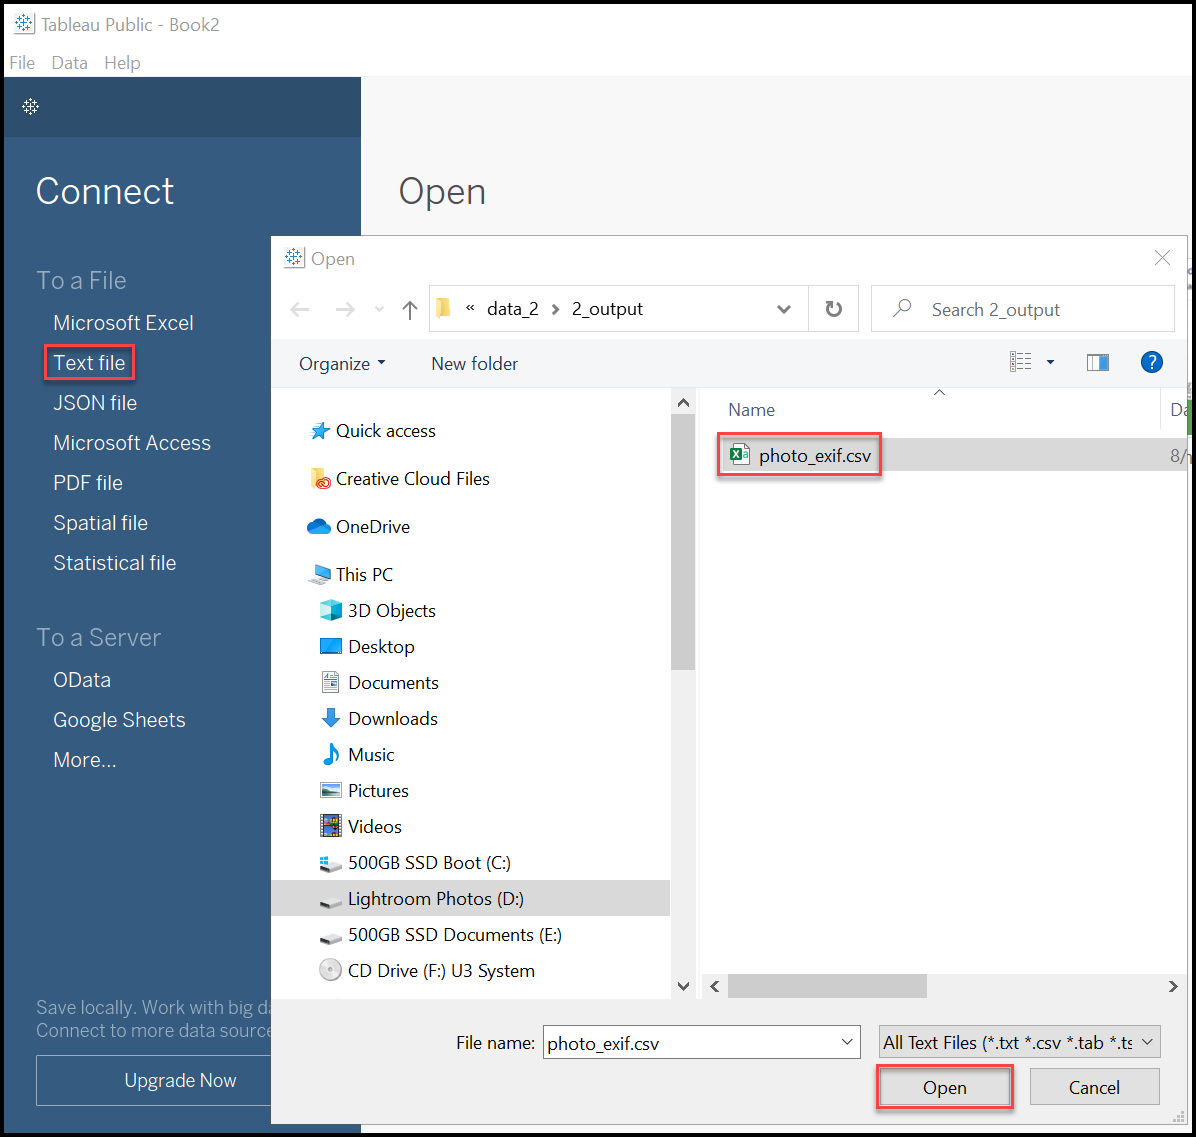
Task: Click the file list scroll right arrow
Action: 1173,986
